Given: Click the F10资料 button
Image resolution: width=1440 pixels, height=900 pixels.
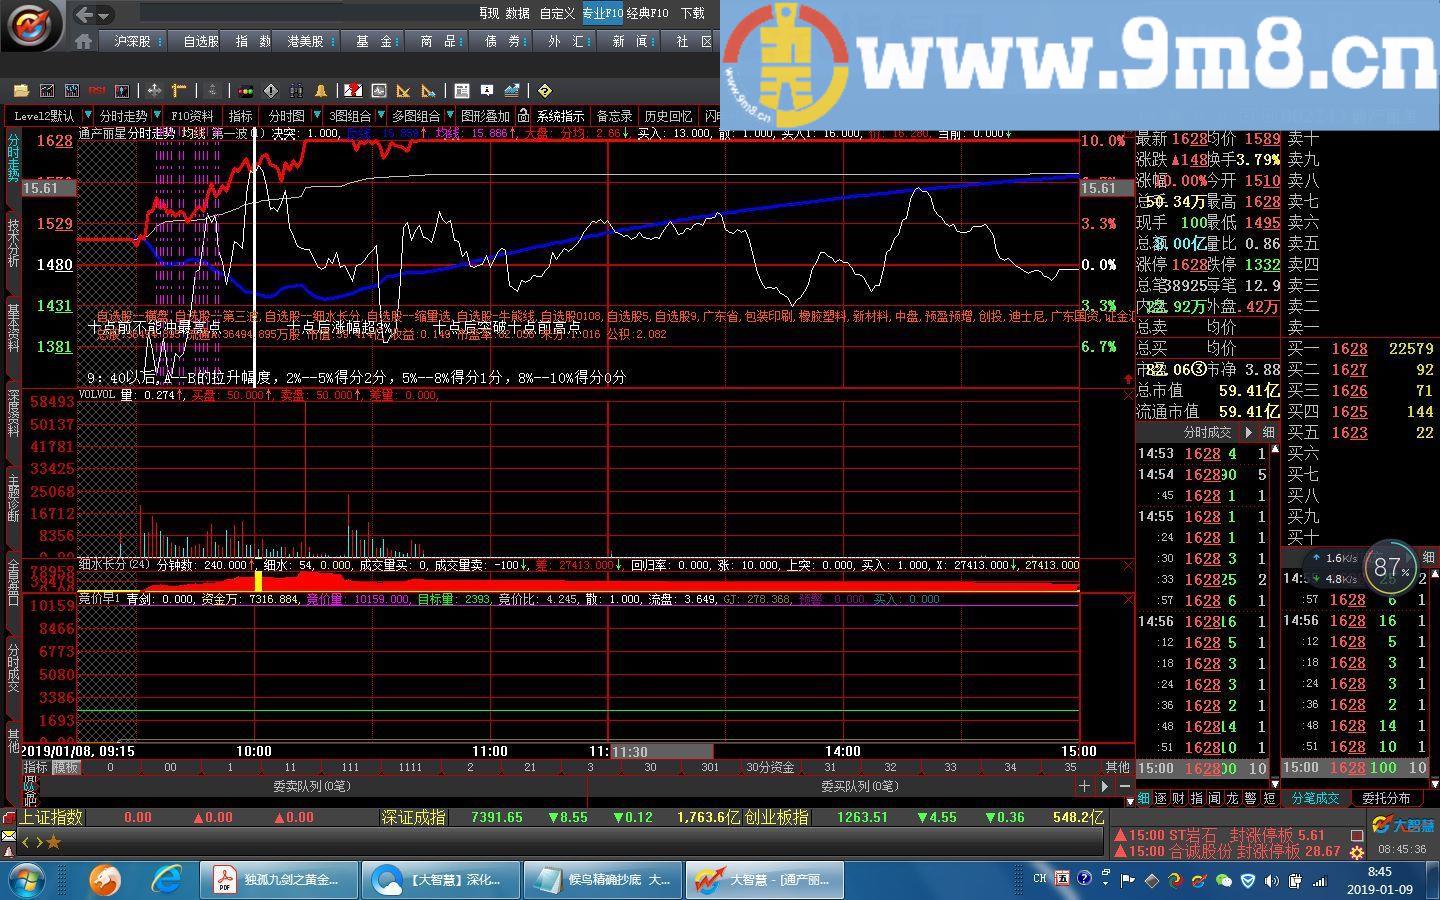Looking at the screenshot, I should click(x=192, y=116).
